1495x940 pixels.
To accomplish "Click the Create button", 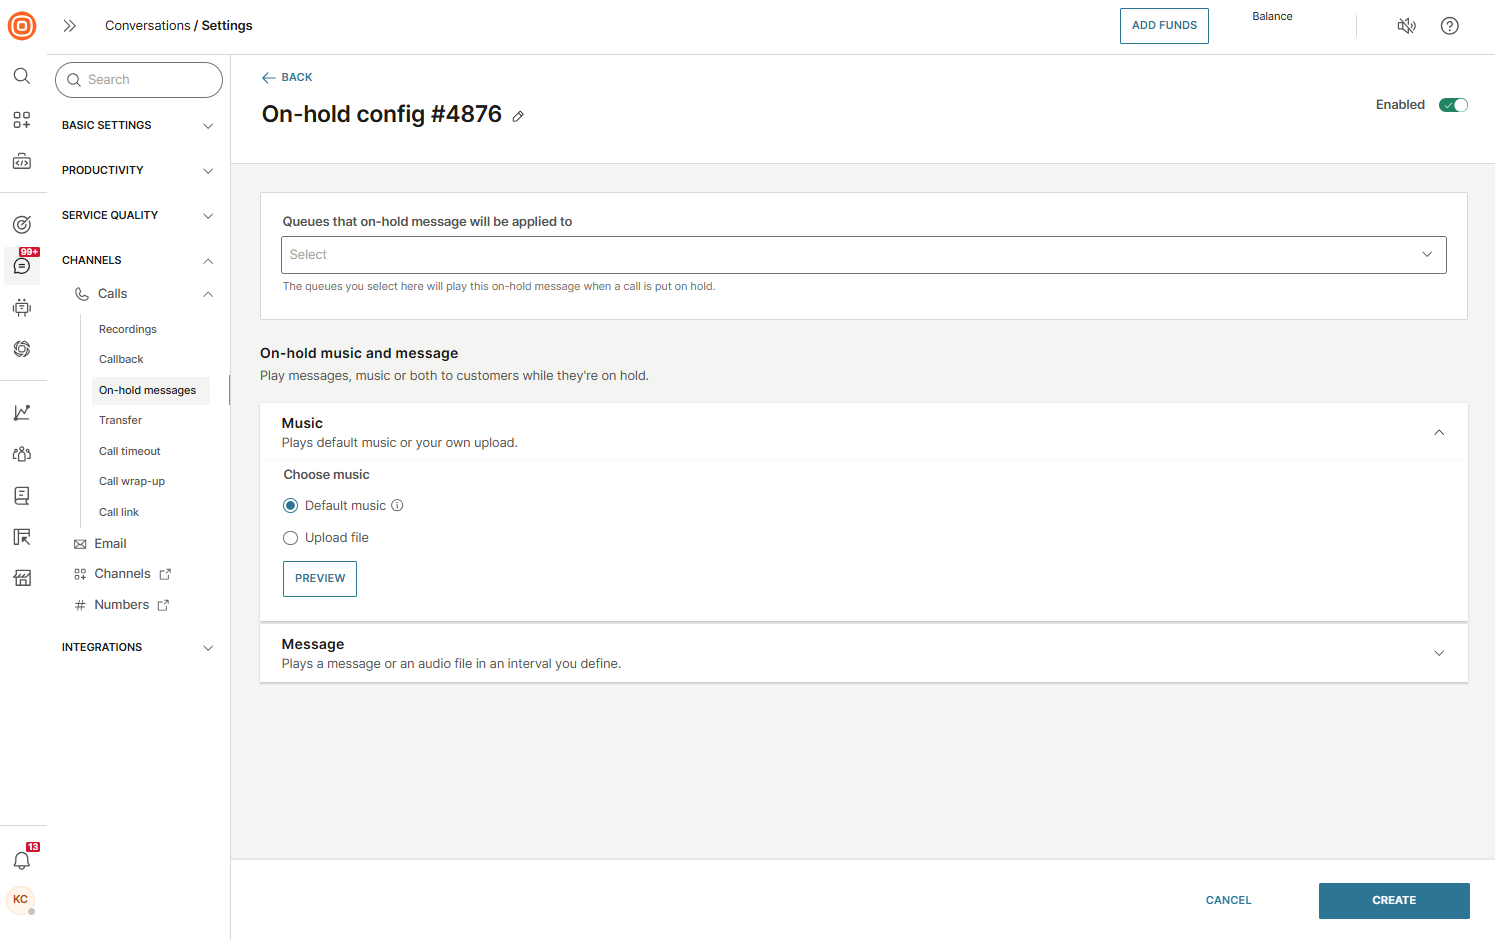I will 1393,900.
